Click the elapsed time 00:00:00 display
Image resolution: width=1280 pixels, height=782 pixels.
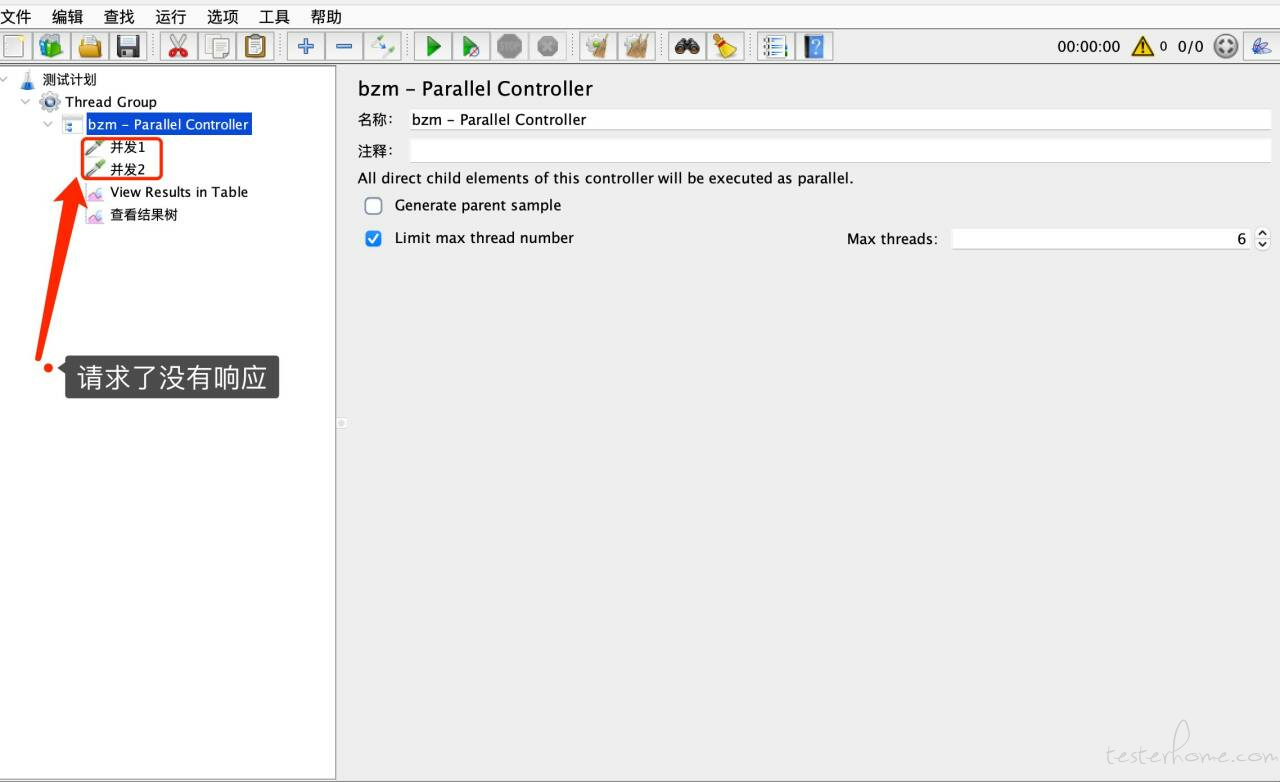1089,46
